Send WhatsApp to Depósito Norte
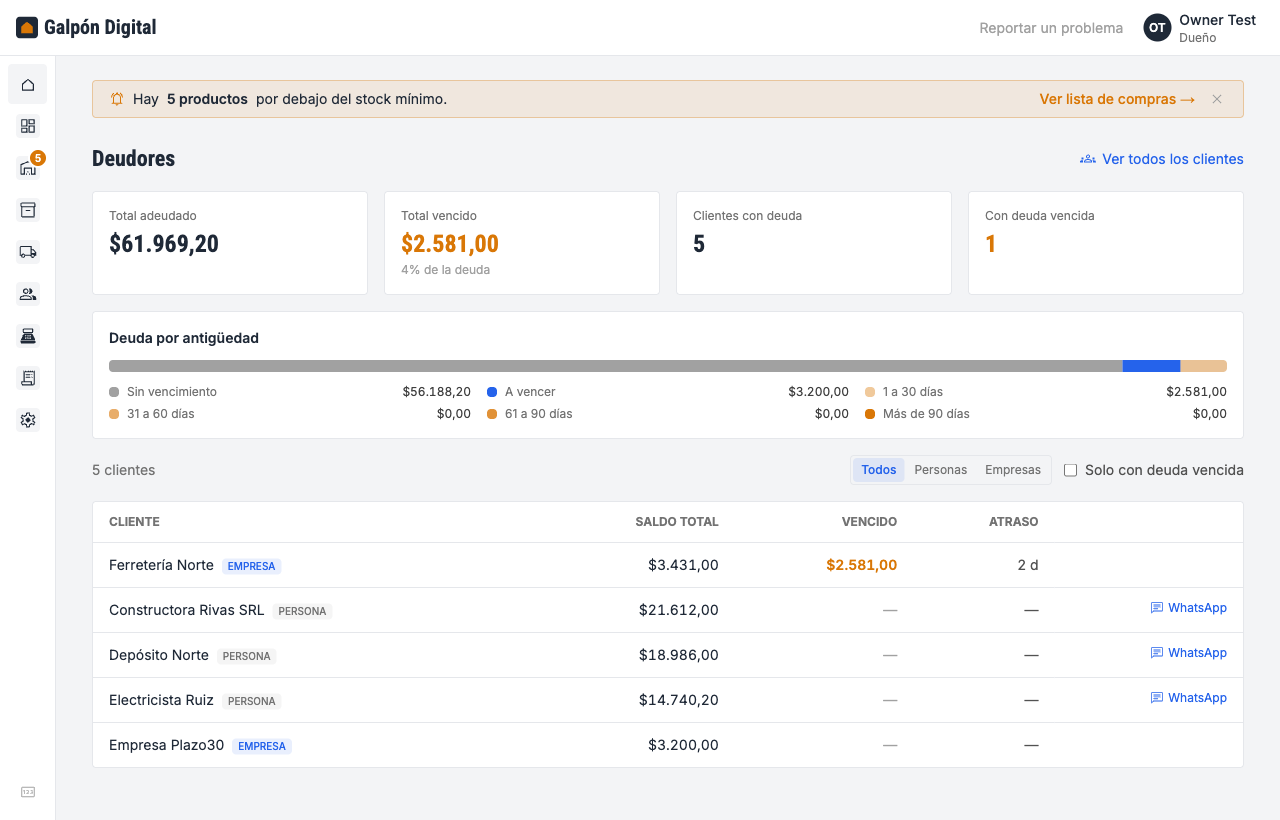This screenshot has width=1280, height=820. click(x=1188, y=653)
